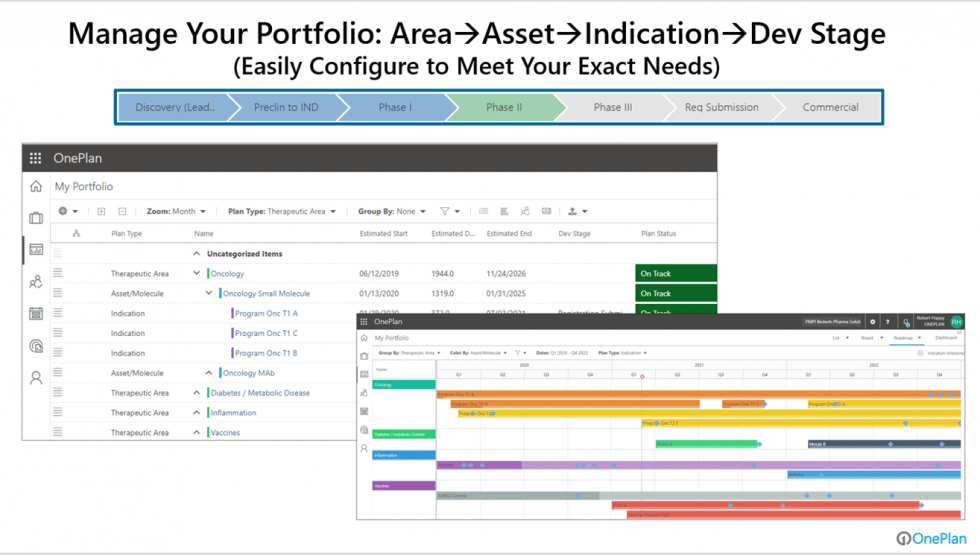
Task: Switch to the Dashboard view tab
Action: pyautogui.click(x=946, y=338)
